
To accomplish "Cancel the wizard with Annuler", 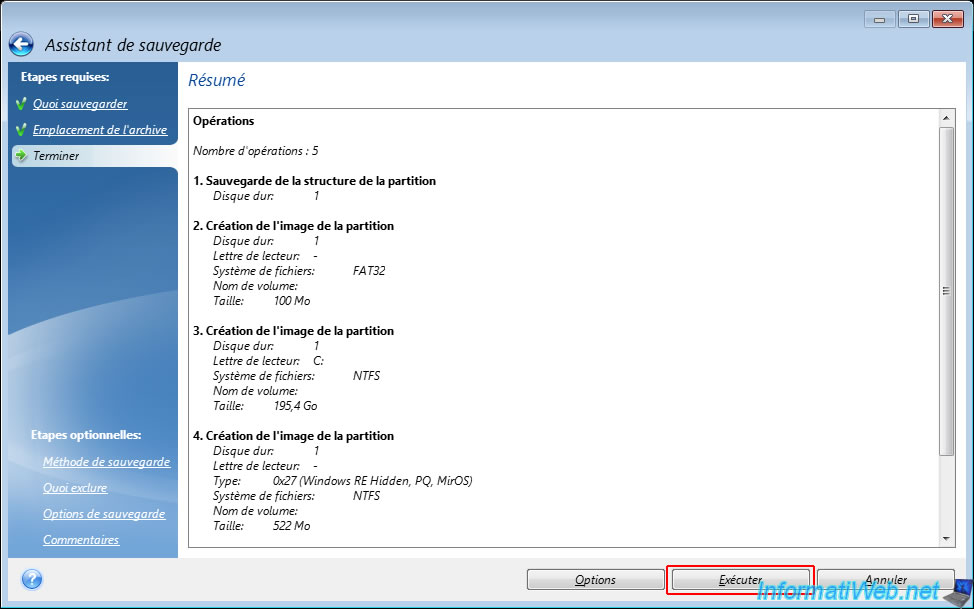I will coord(886,580).
